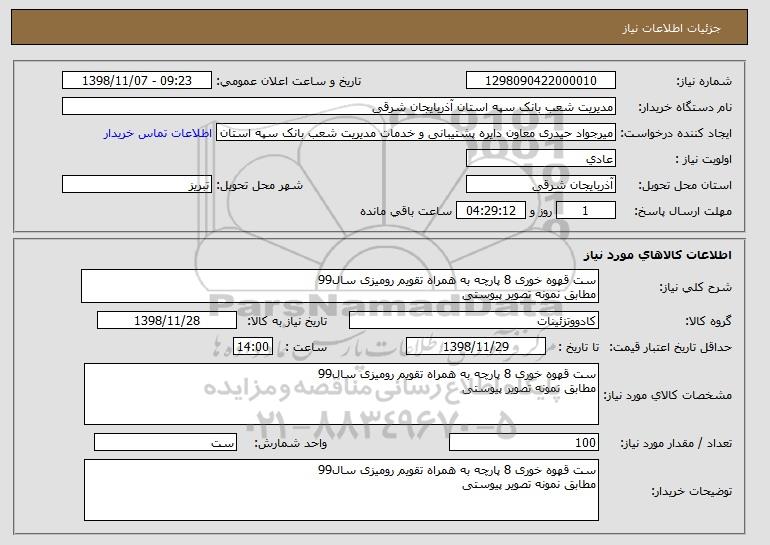Click the استان محل تحویل field آذربایجان شرقی
Viewport: 770px width, 545px height.
pos(541,185)
